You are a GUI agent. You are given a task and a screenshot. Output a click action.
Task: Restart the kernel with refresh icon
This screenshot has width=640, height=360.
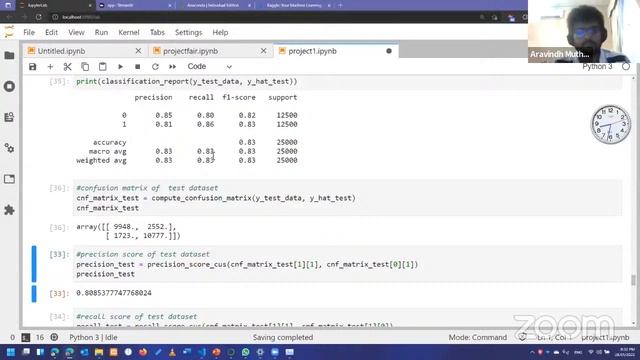(x=155, y=67)
